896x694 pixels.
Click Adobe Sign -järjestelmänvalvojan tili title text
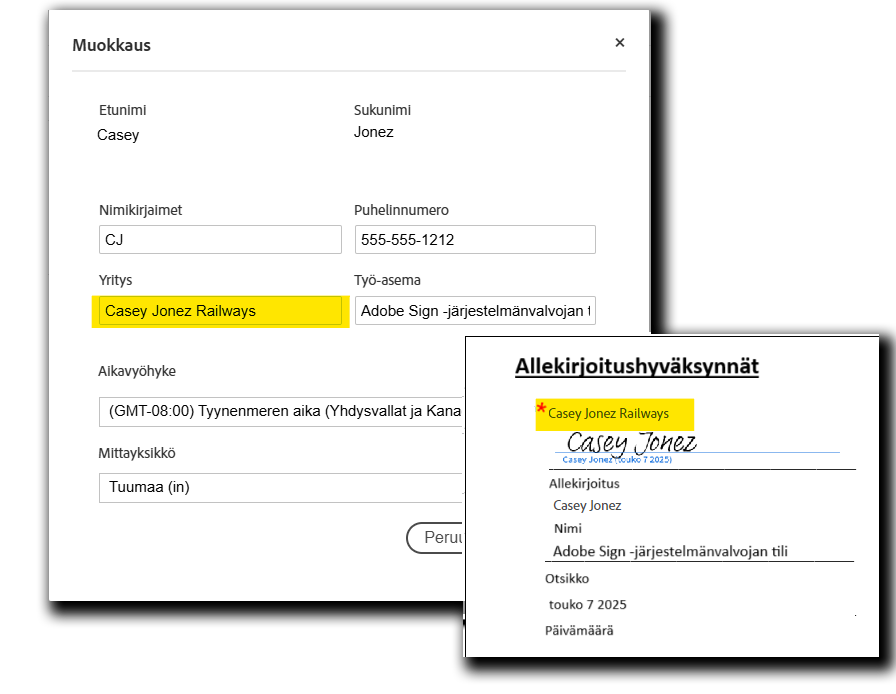point(670,552)
